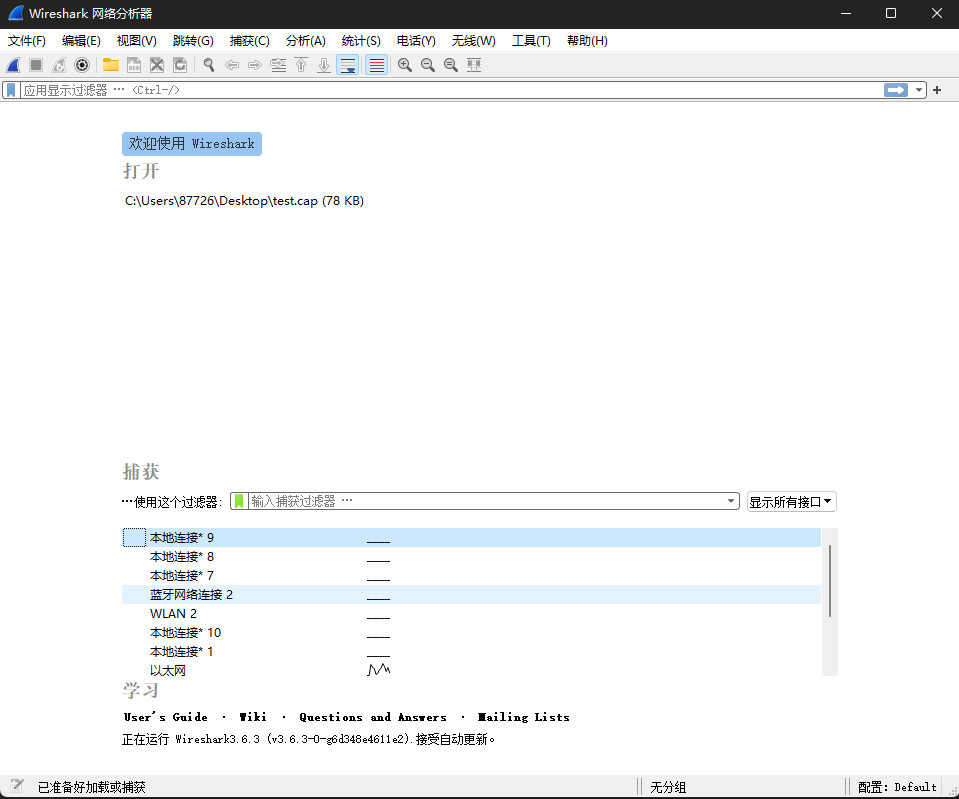
Task: Start capturing packets with the shark fin icon
Action: click(x=13, y=65)
